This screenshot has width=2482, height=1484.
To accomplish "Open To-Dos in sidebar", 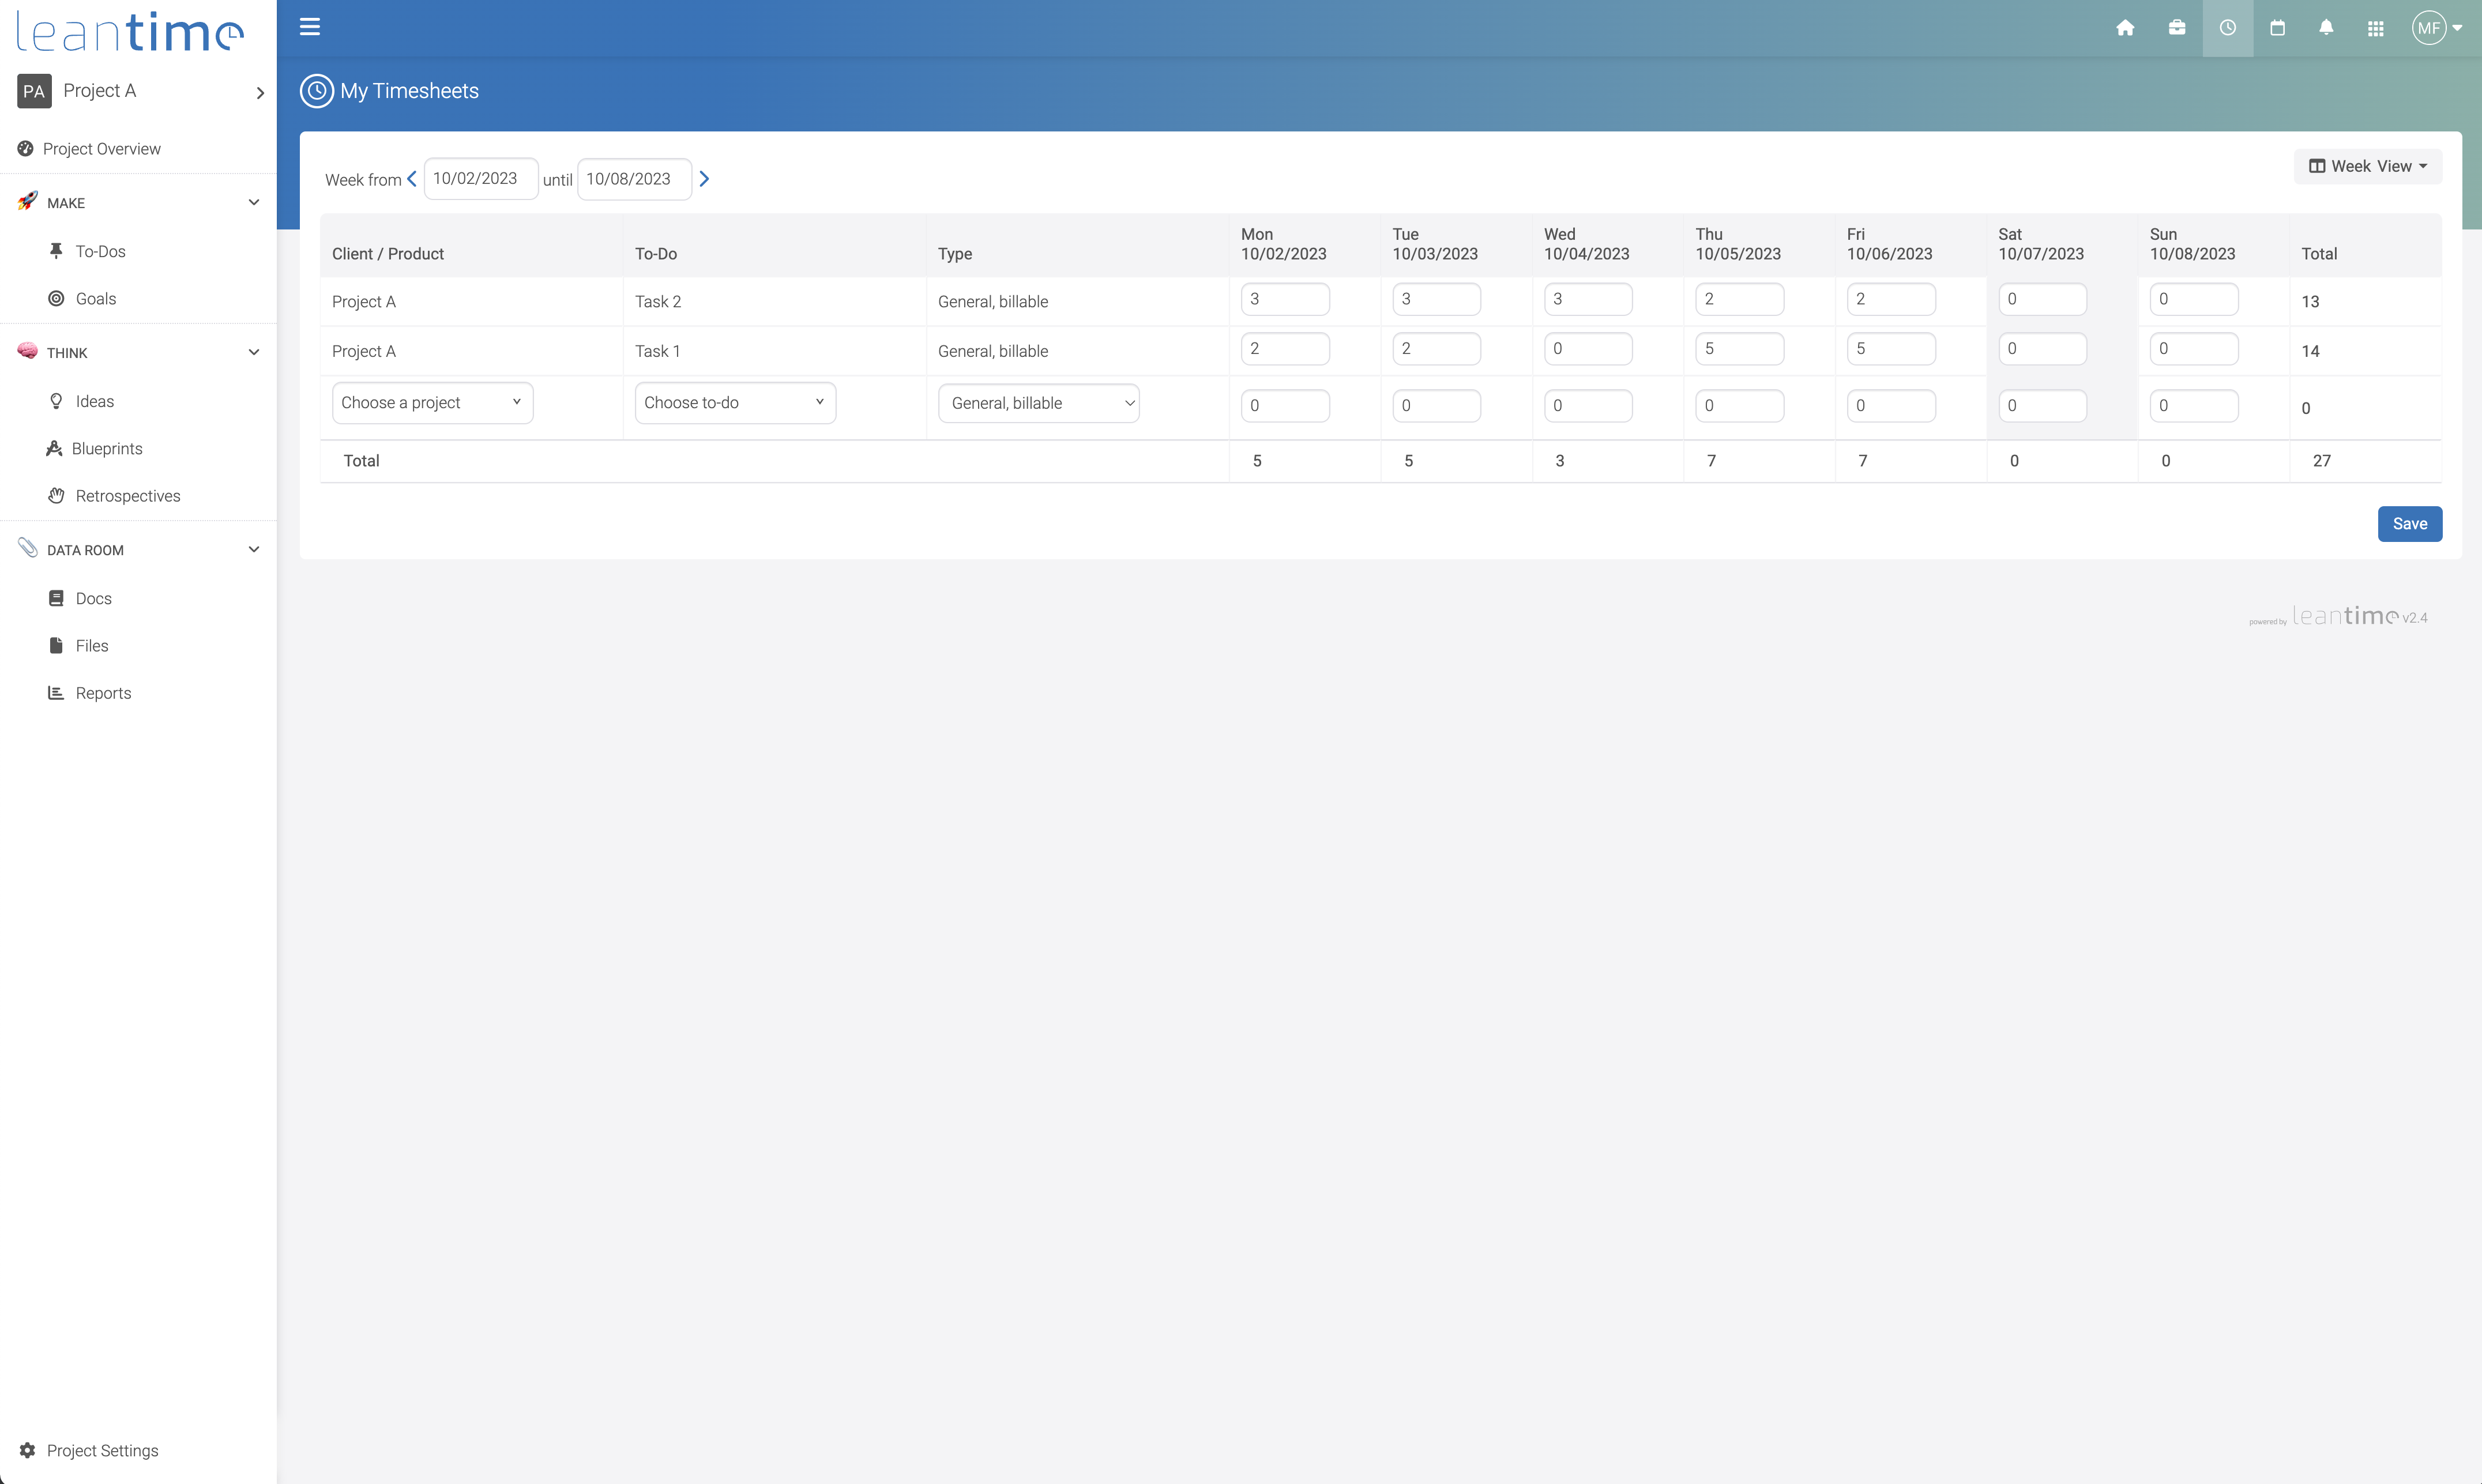I will [x=100, y=251].
